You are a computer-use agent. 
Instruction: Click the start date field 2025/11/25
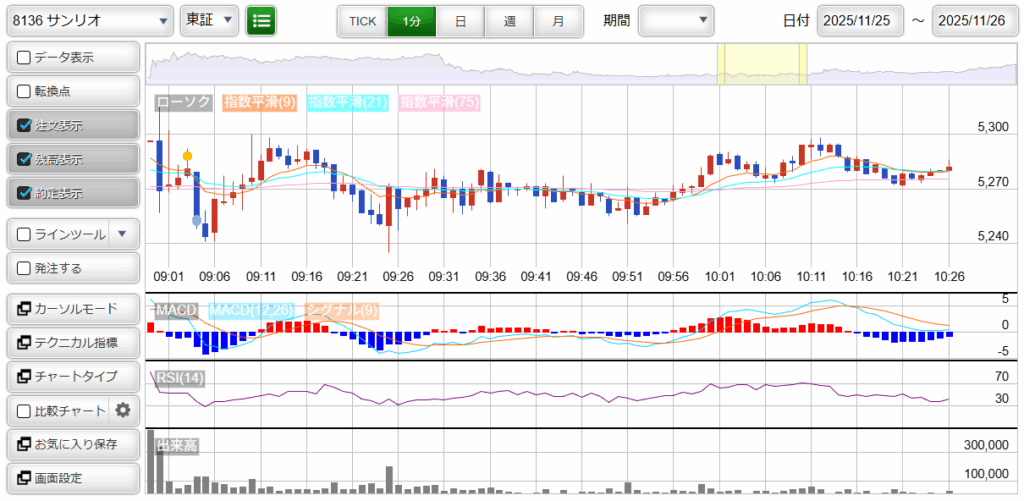[x=859, y=20]
